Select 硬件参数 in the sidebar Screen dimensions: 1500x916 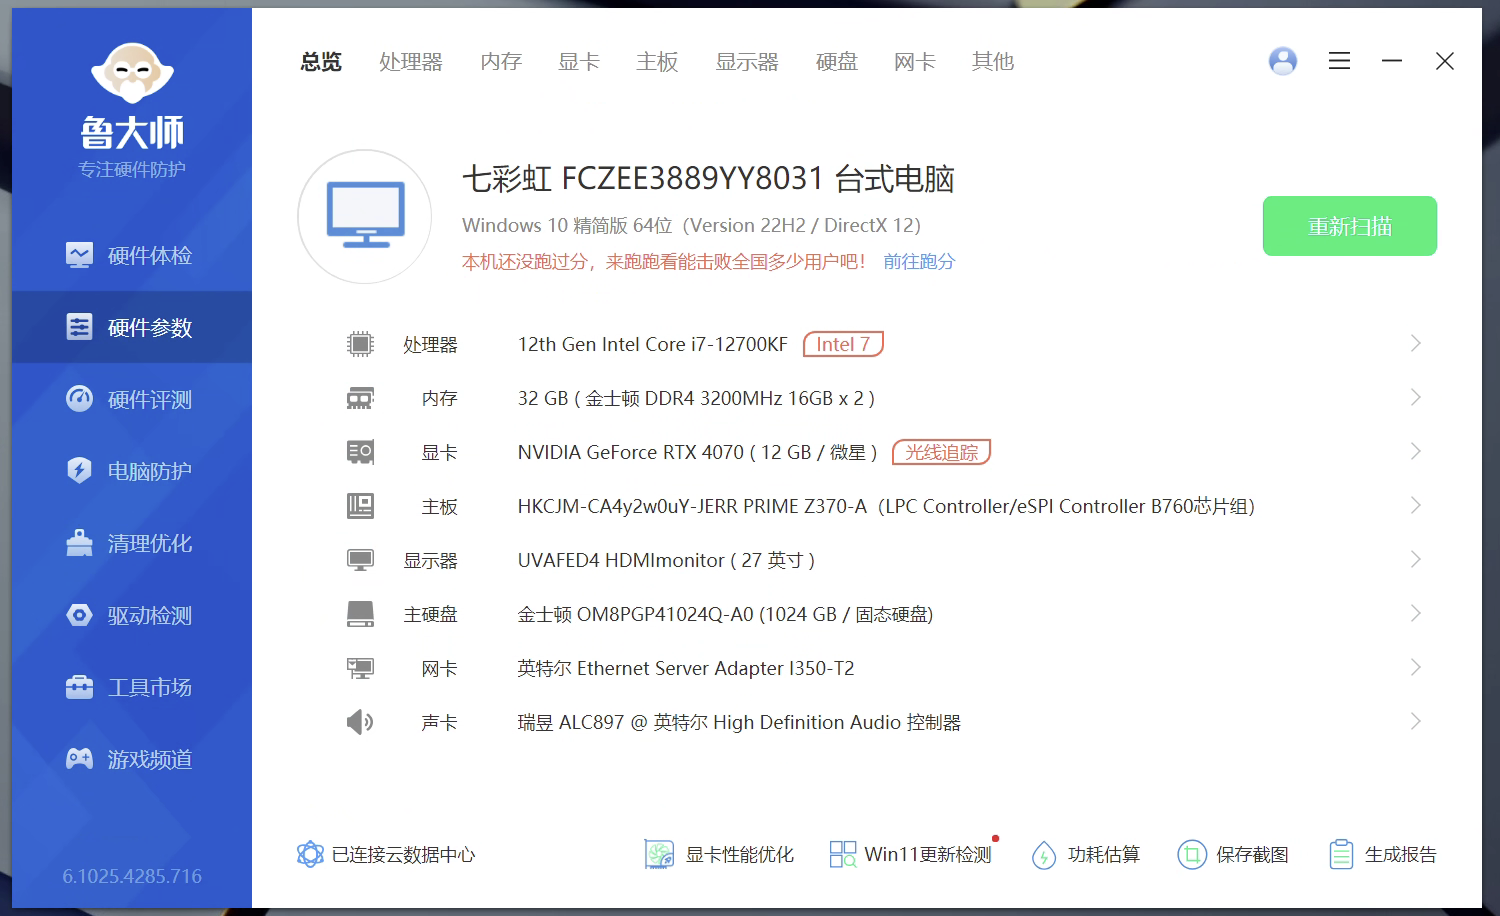131,327
